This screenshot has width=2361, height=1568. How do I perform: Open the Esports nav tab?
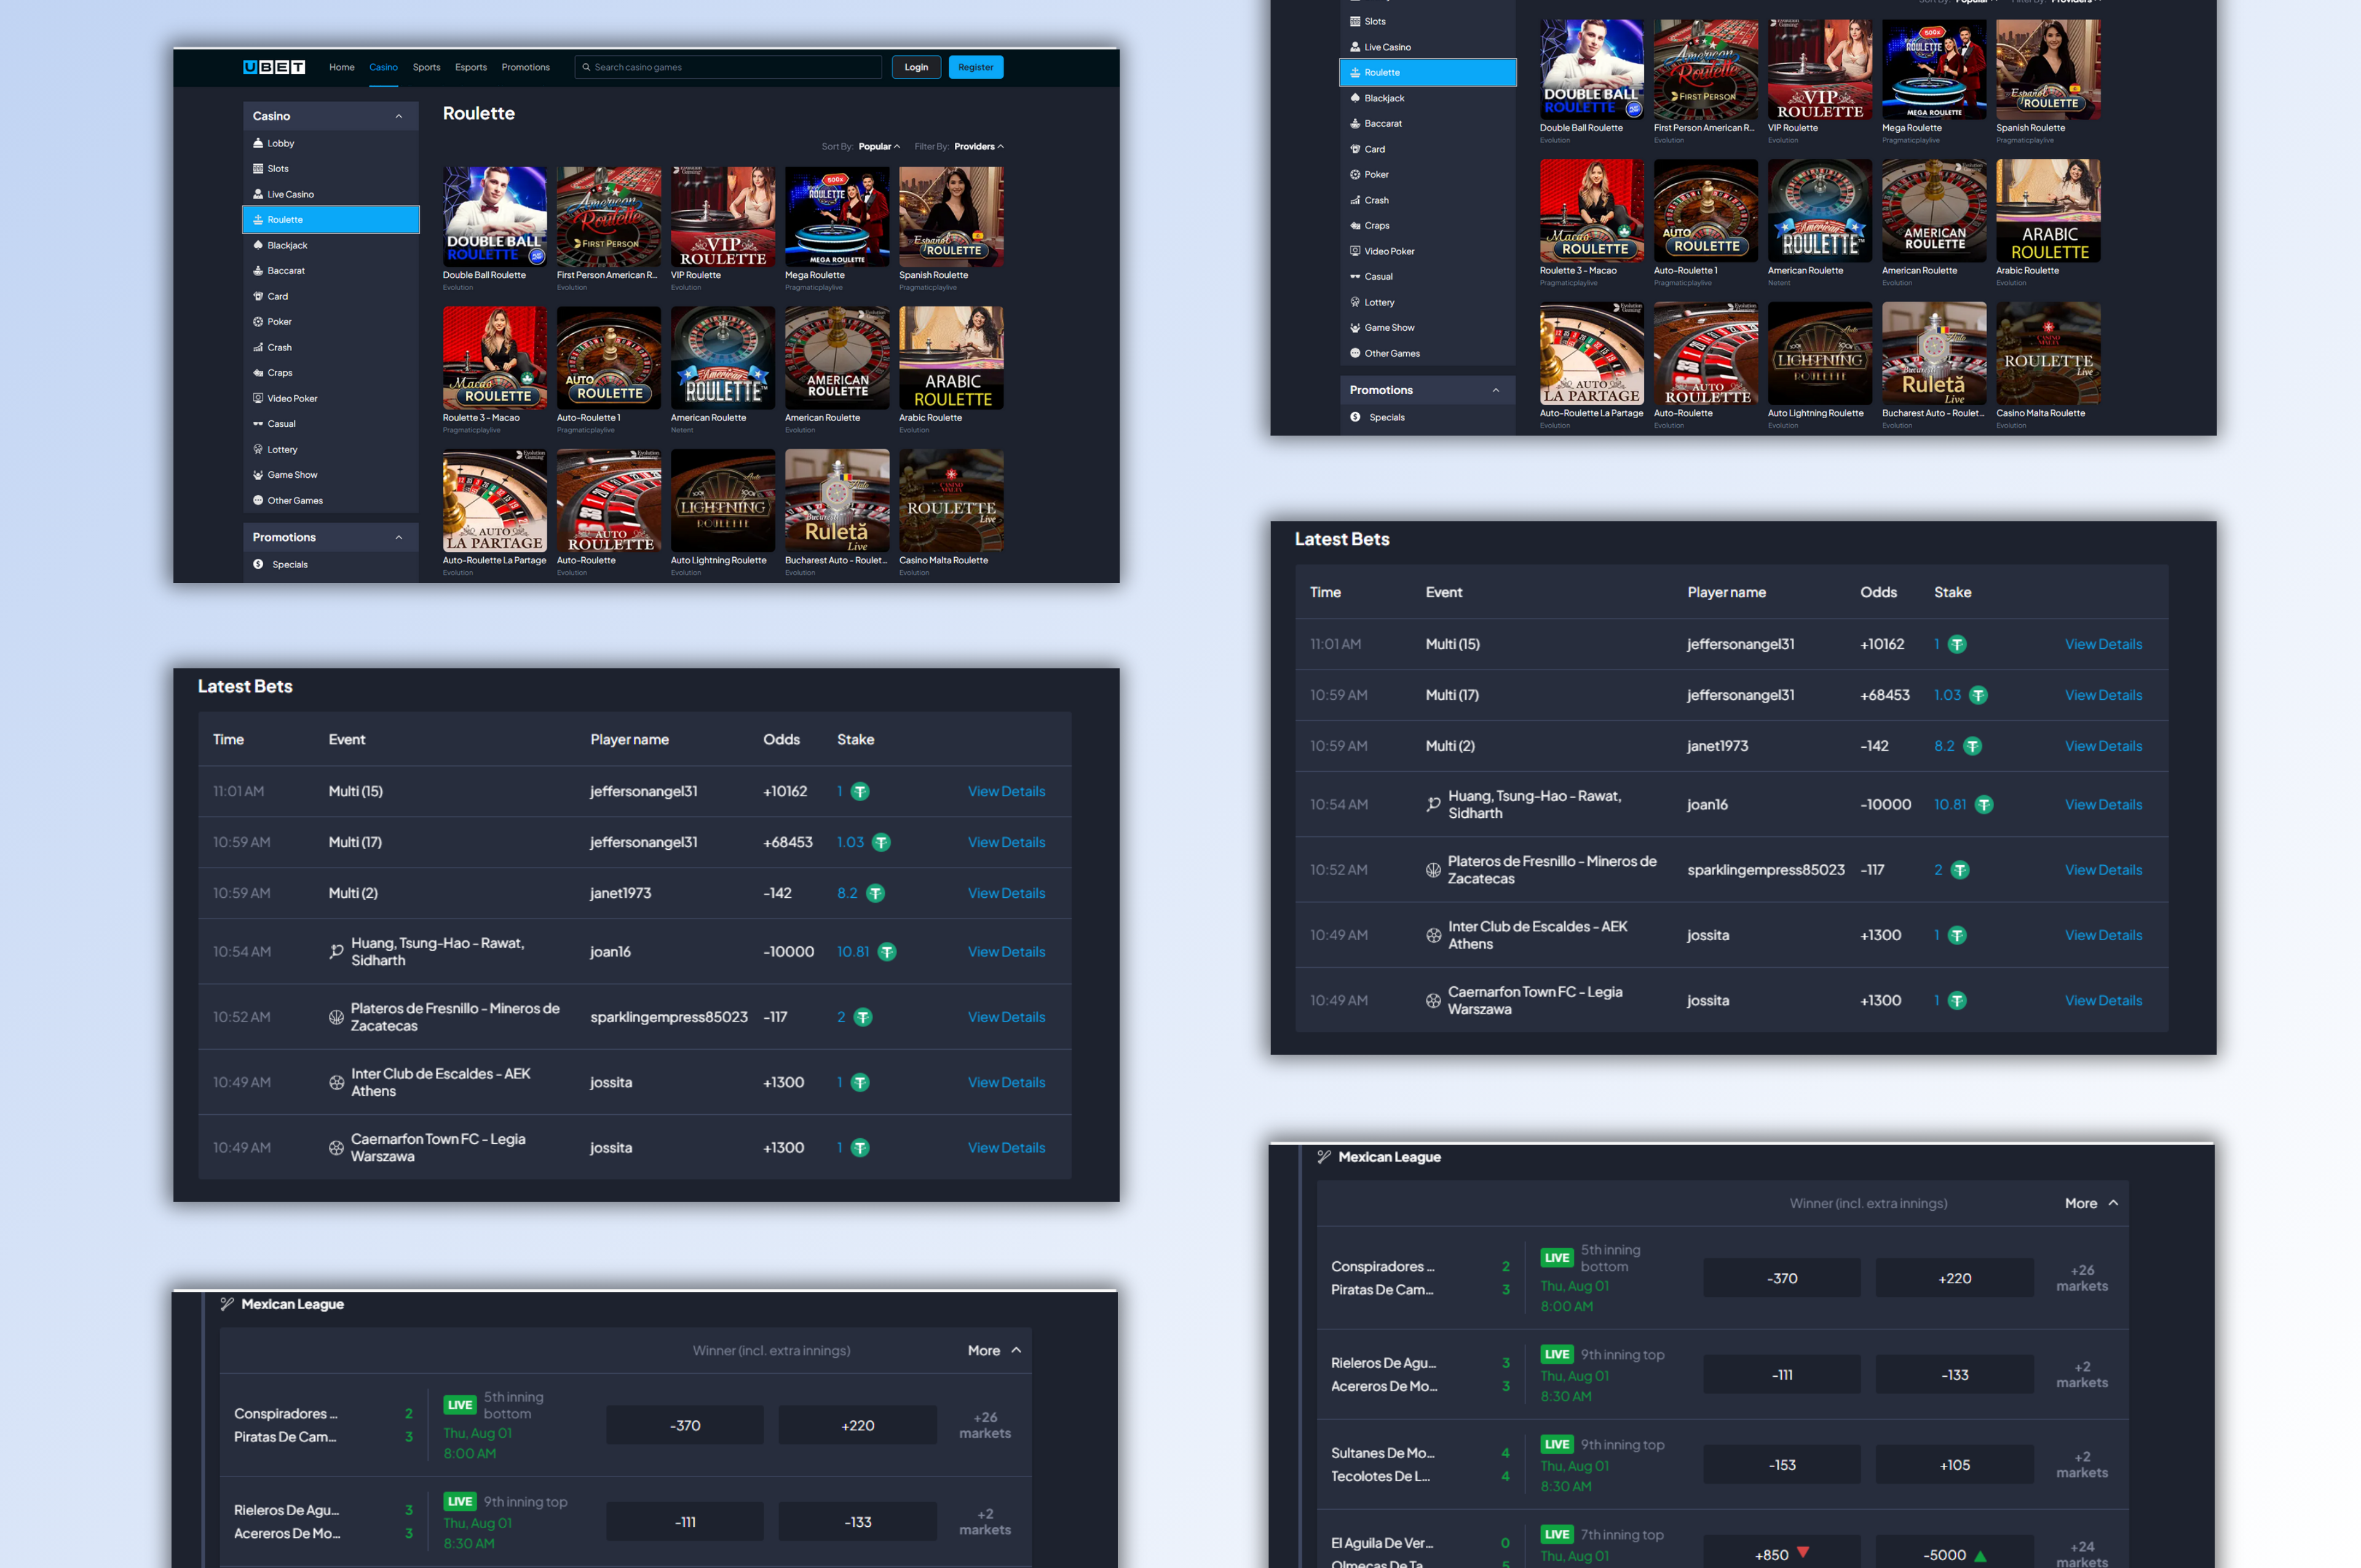470,67
